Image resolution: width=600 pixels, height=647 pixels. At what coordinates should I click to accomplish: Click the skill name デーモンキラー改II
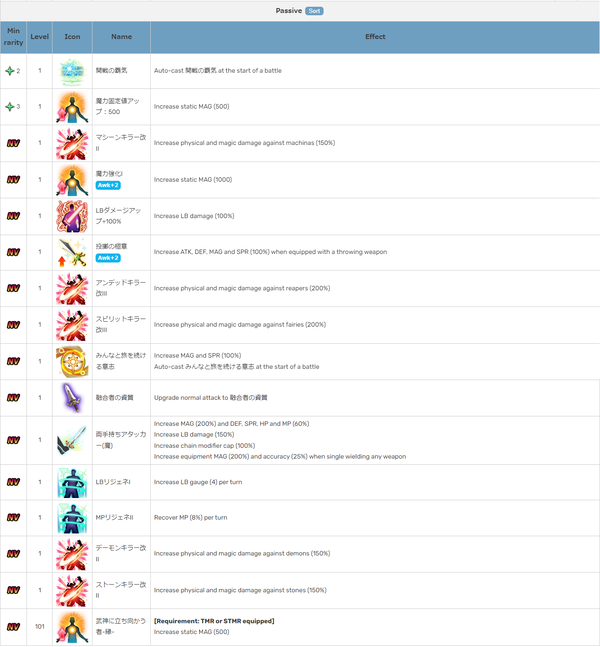point(121,553)
